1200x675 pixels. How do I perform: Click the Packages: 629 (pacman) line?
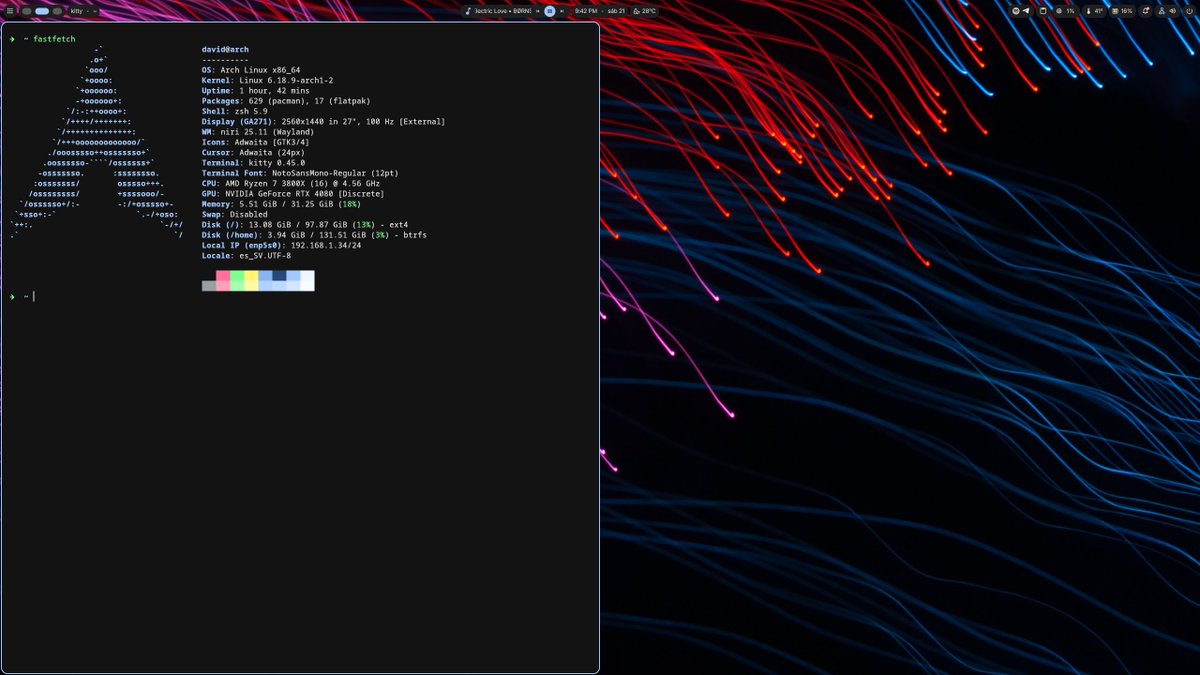point(284,101)
